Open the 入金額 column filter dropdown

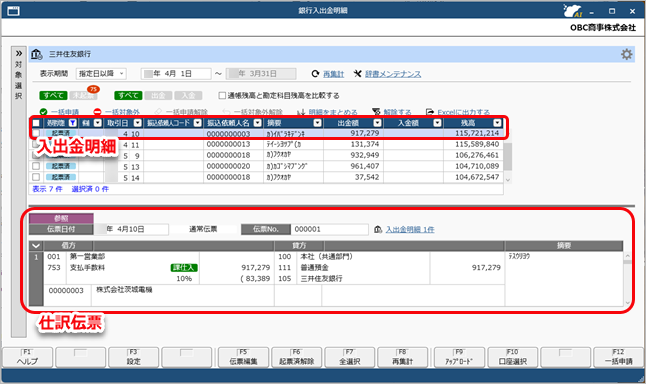click(x=437, y=123)
